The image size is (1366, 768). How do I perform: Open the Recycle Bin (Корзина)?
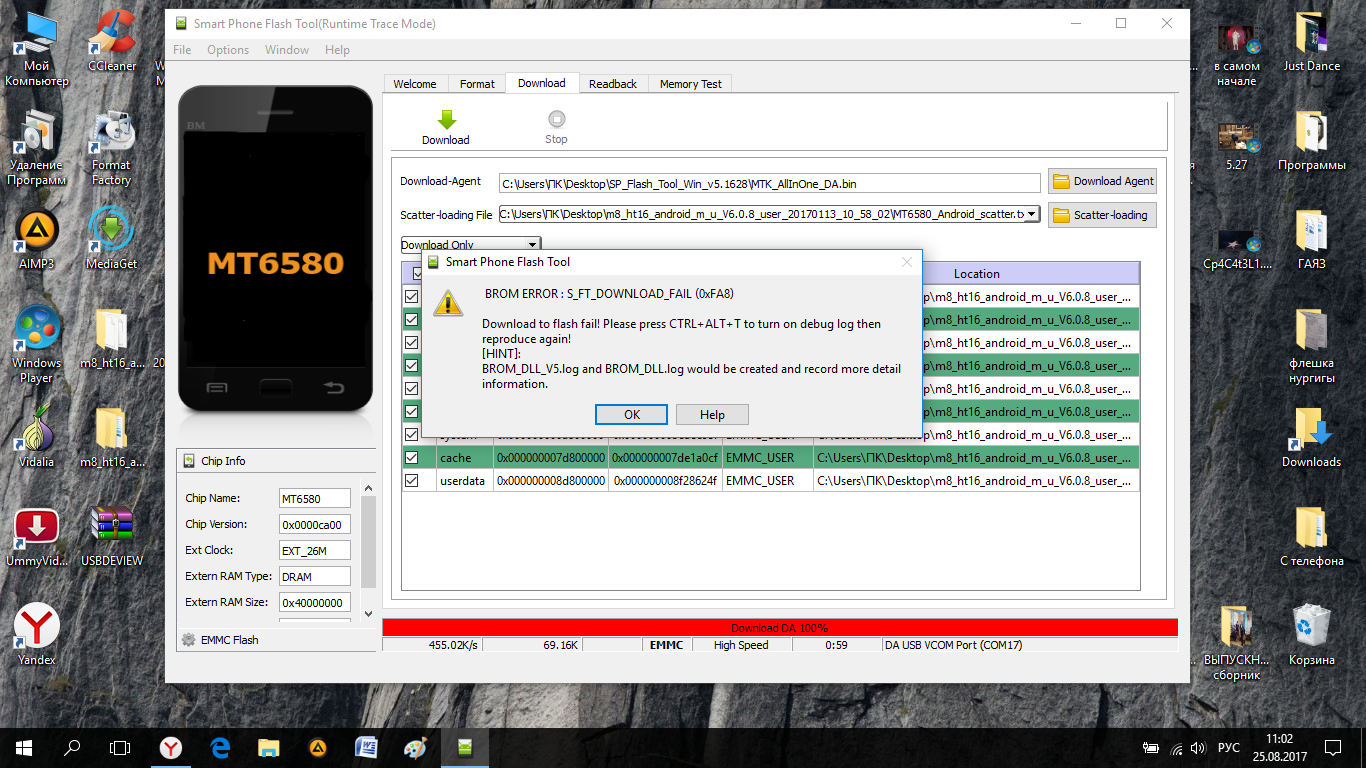[x=1311, y=627]
